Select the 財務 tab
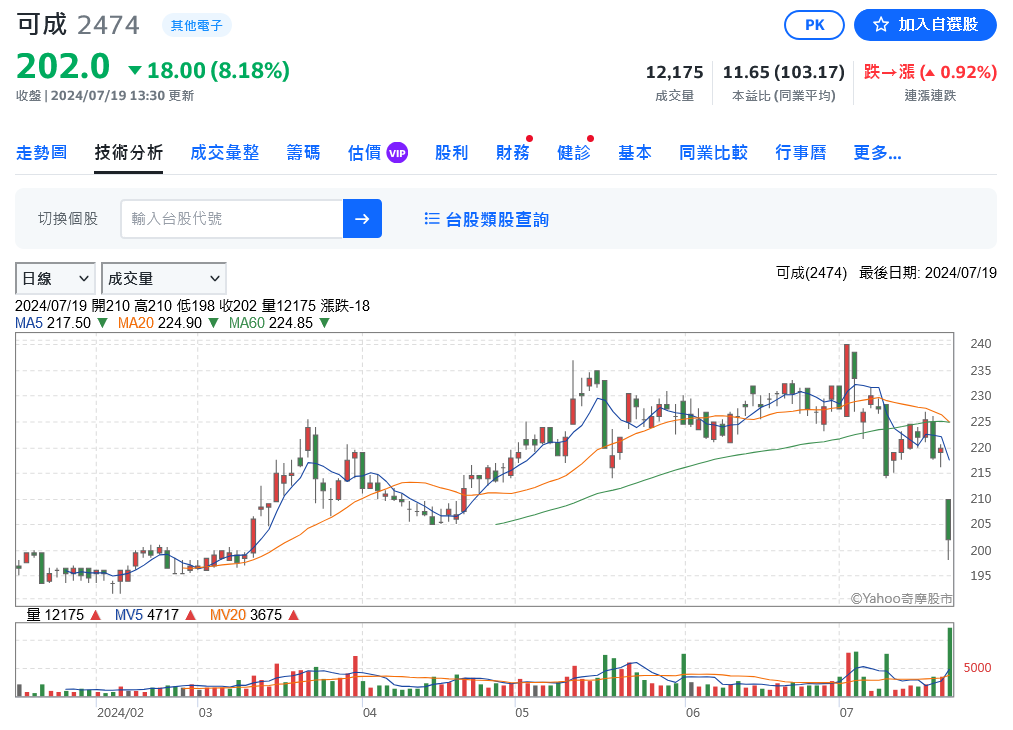Image resolution: width=1013 pixels, height=730 pixels. tap(512, 153)
